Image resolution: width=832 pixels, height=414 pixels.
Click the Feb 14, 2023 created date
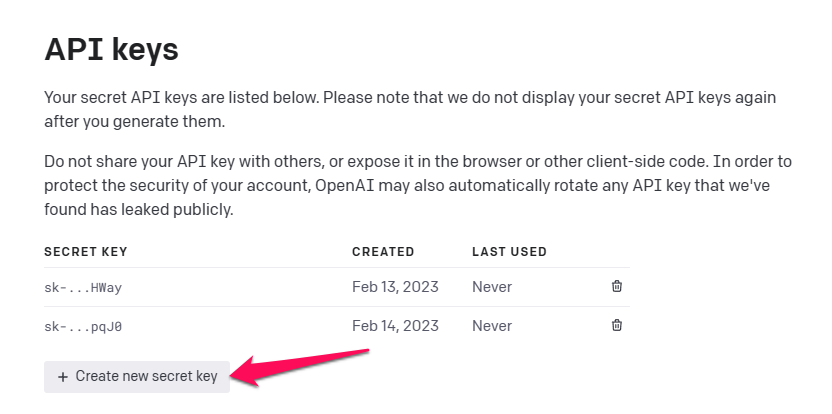(395, 325)
